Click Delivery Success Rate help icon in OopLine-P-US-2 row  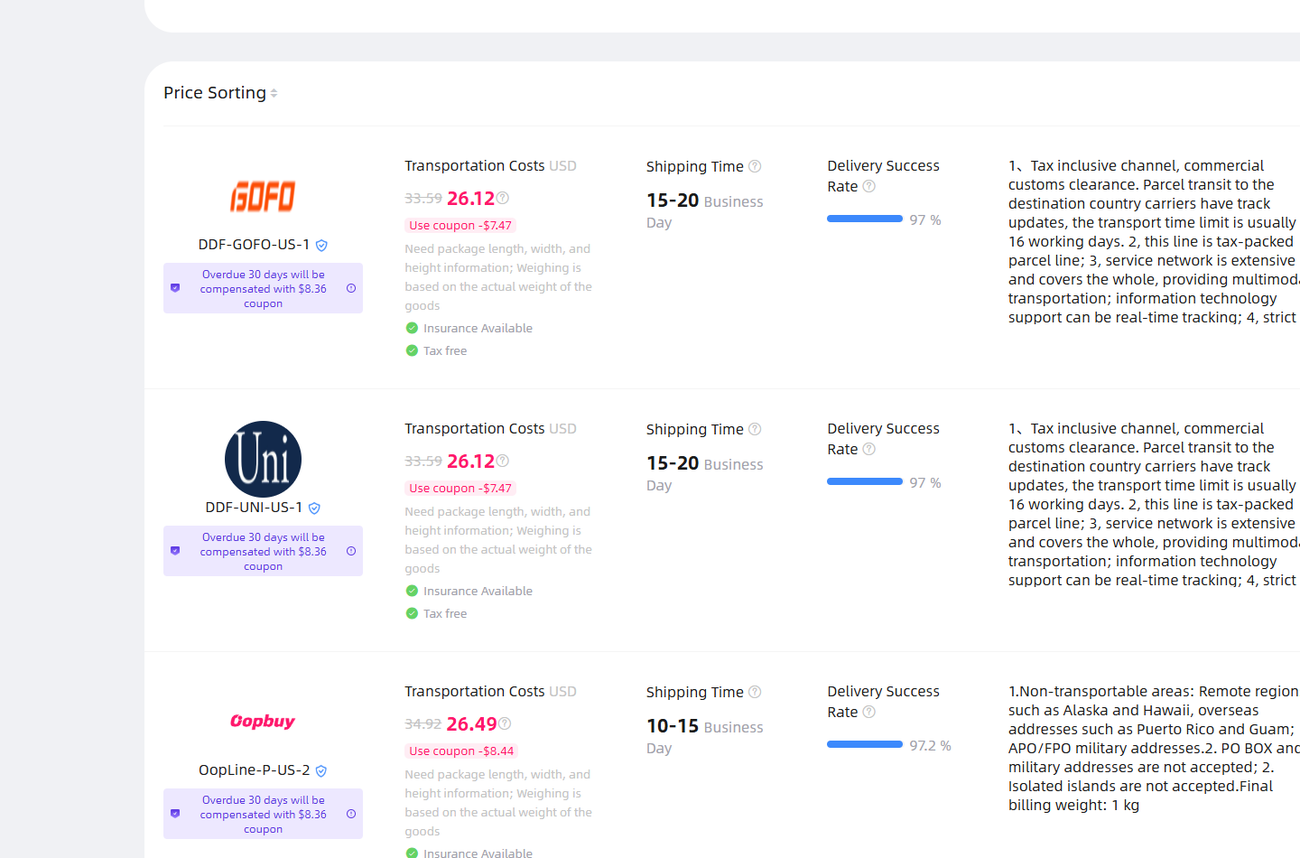(869, 712)
